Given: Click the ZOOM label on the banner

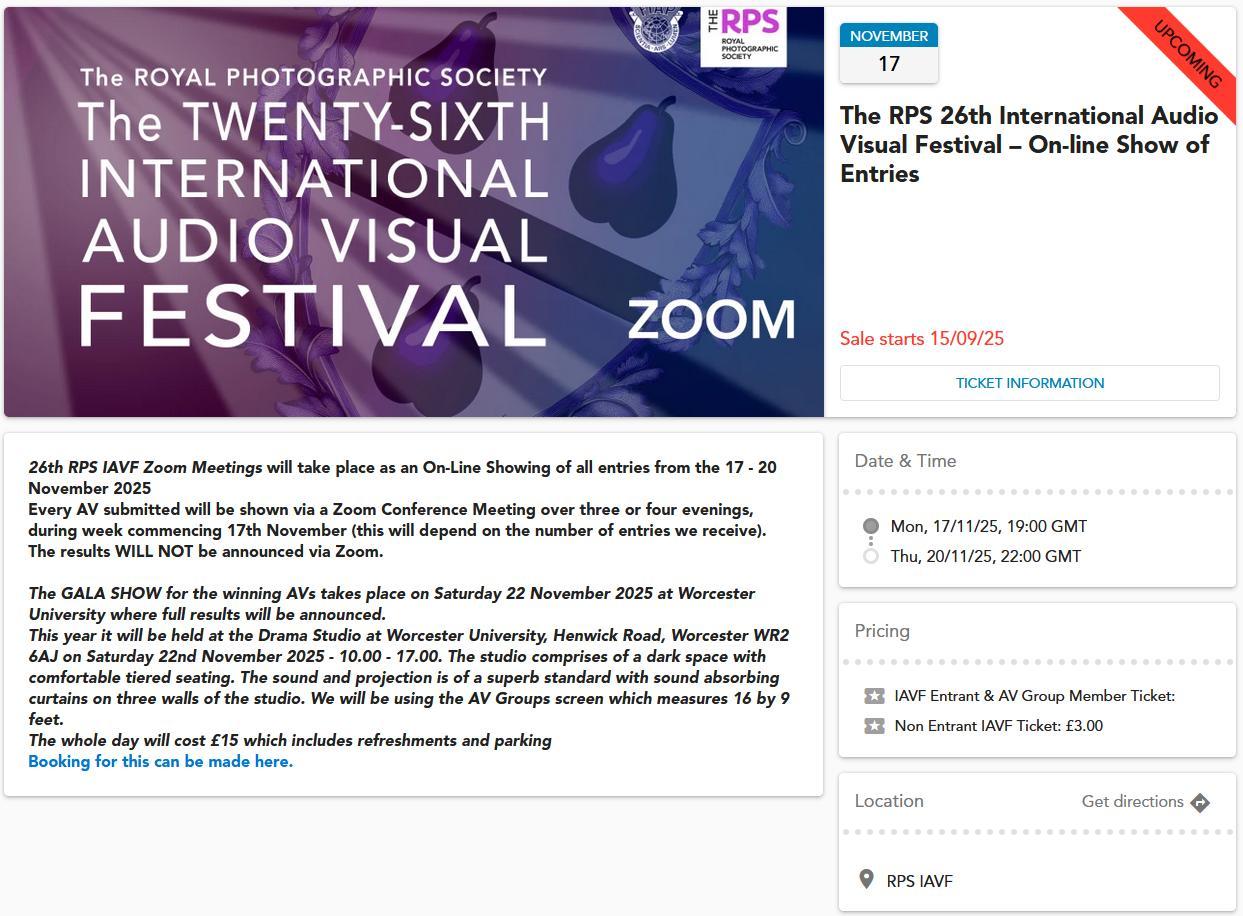Looking at the screenshot, I should click(711, 320).
